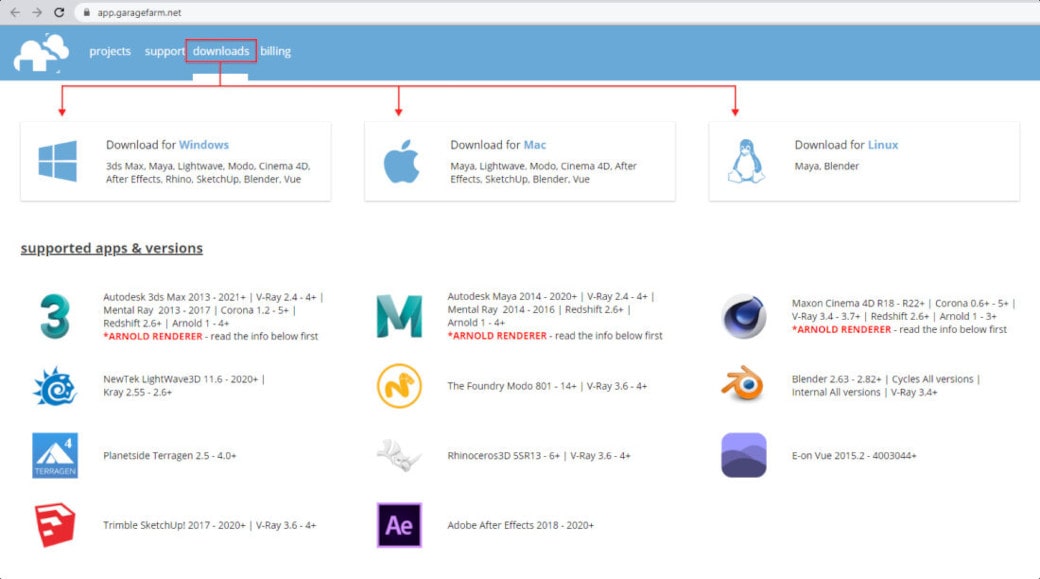Click the Planetside Terragen icon

pyautogui.click(x=55, y=456)
